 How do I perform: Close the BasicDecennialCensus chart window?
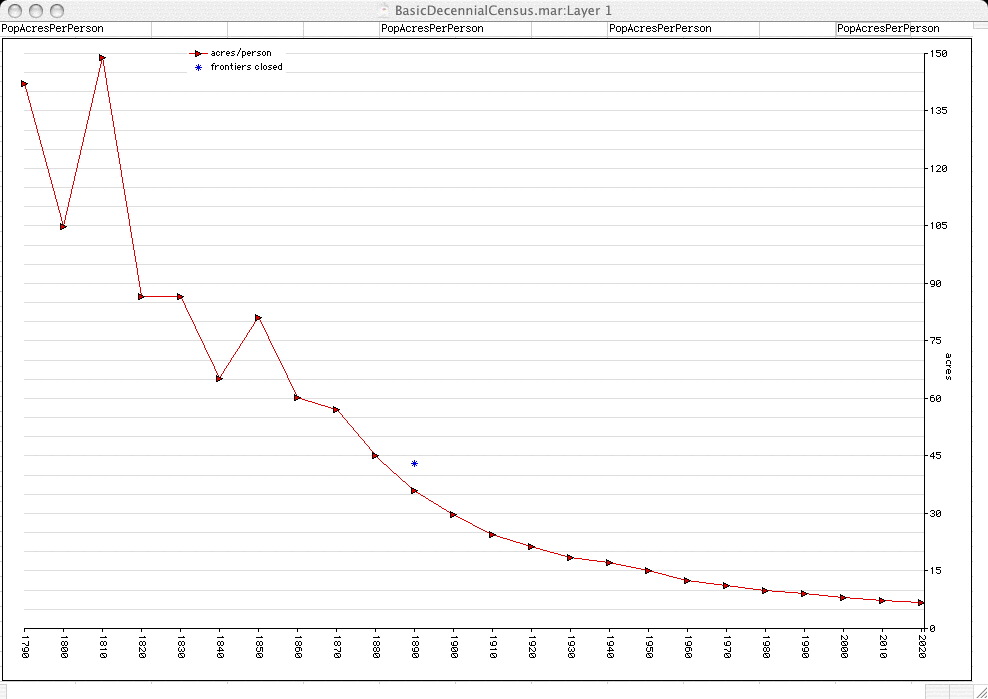[13, 9]
